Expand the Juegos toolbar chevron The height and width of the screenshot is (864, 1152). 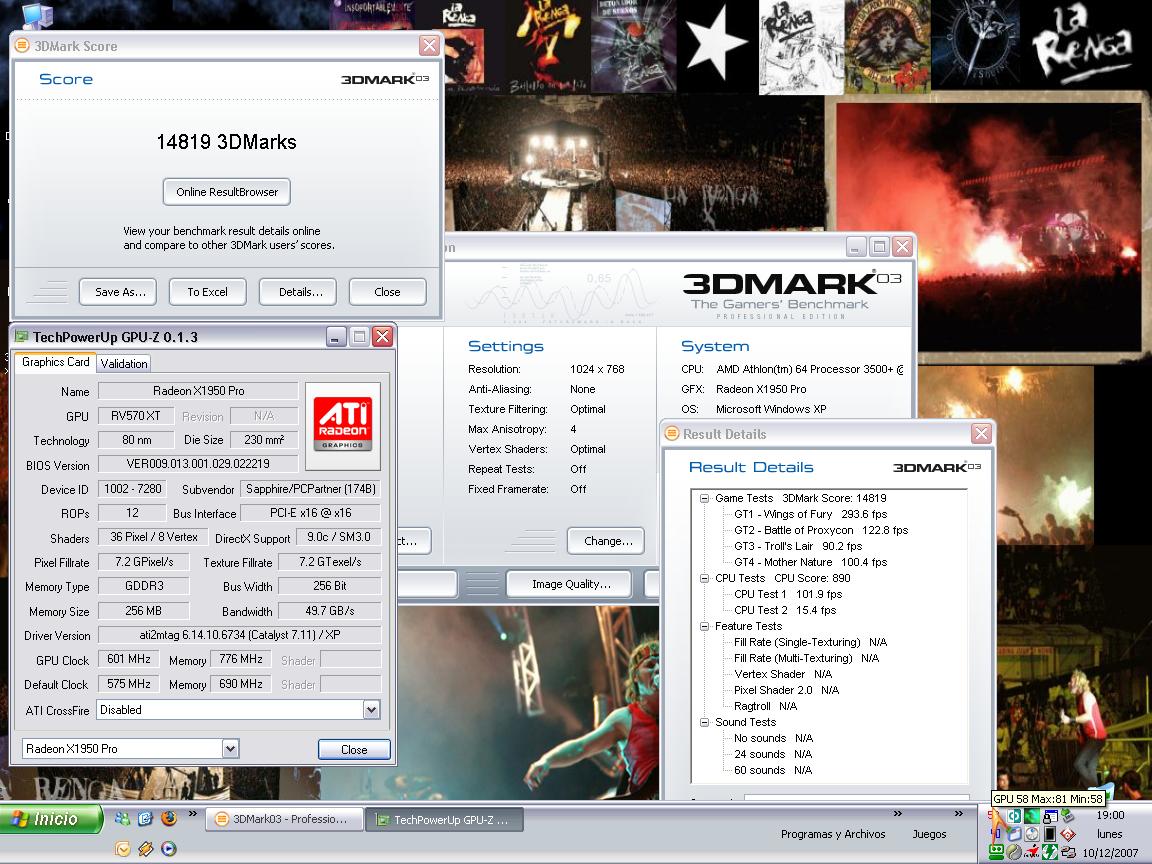coord(958,813)
